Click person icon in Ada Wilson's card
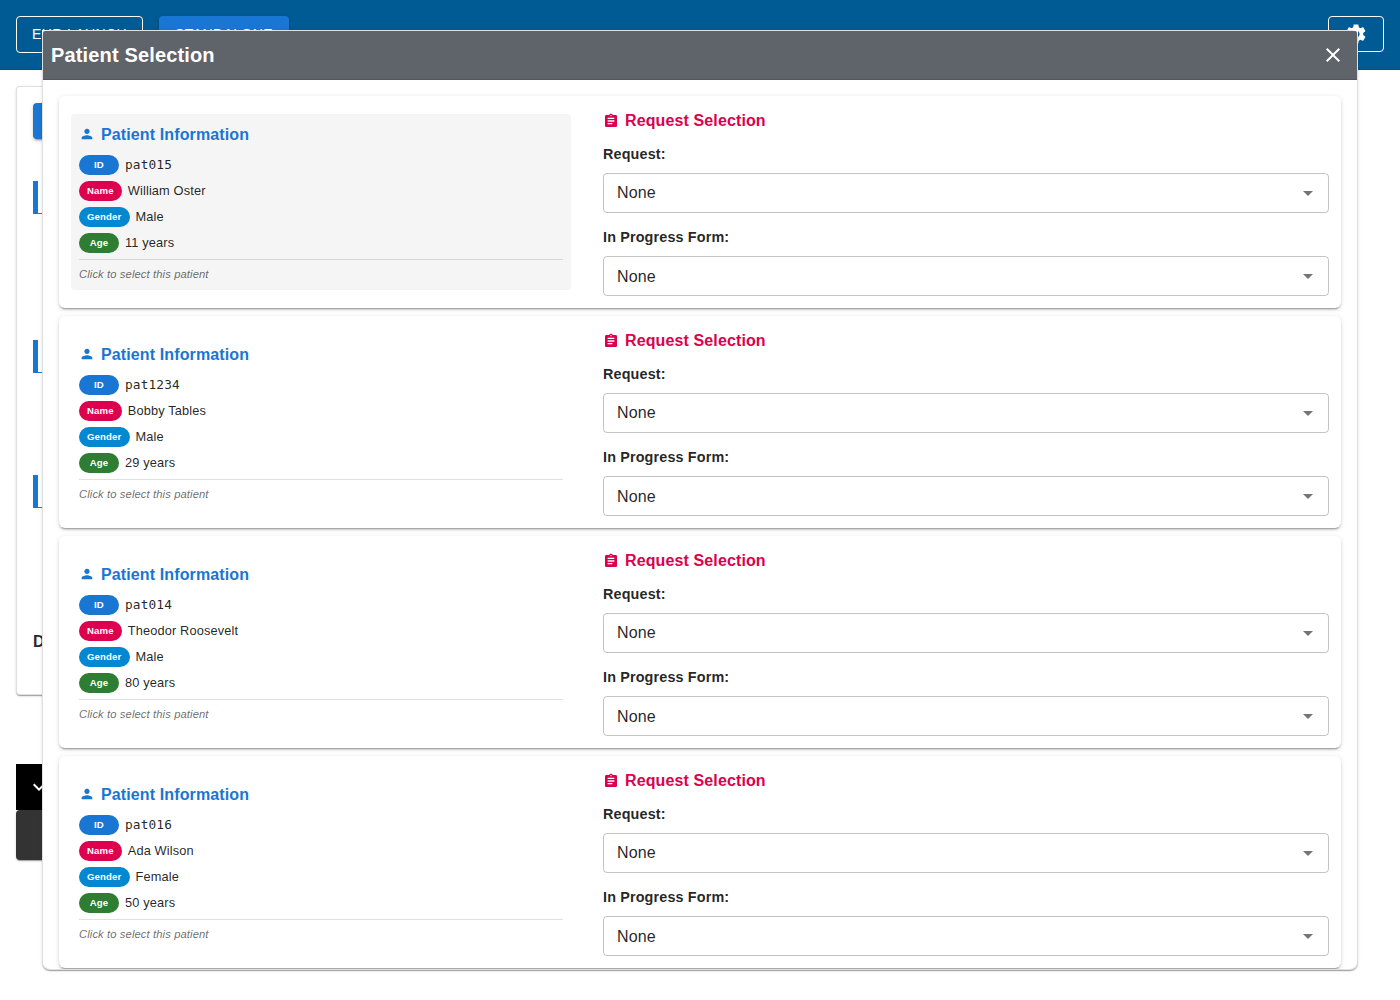This screenshot has width=1400, height=1000. click(87, 794)
